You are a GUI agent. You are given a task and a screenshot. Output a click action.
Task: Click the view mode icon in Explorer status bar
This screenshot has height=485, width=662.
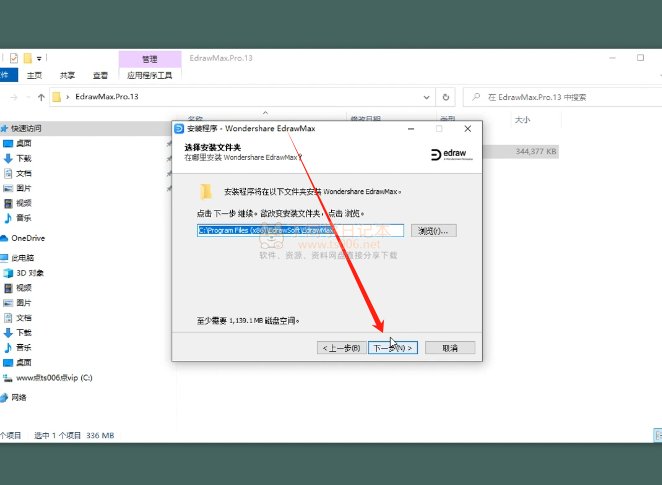click(x=658, y=435)
